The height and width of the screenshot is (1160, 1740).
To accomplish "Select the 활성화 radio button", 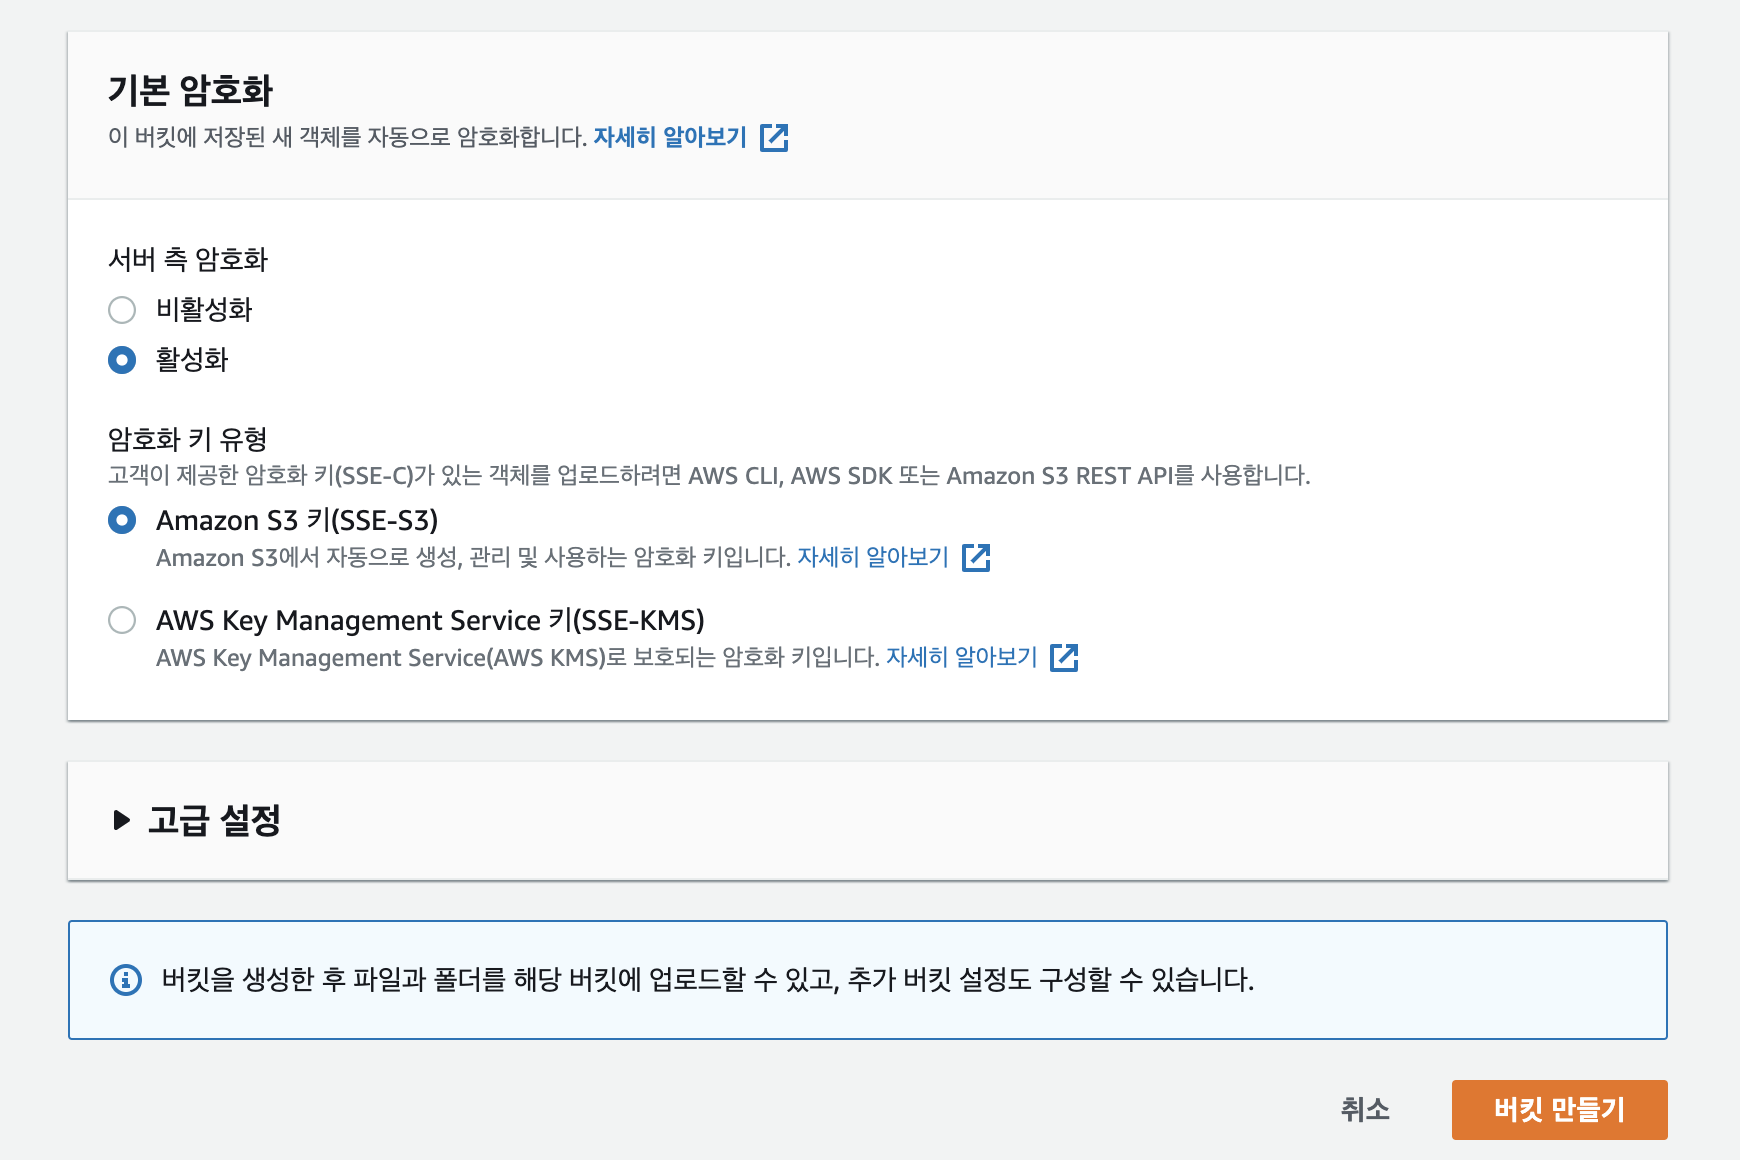I will [122, 360].
